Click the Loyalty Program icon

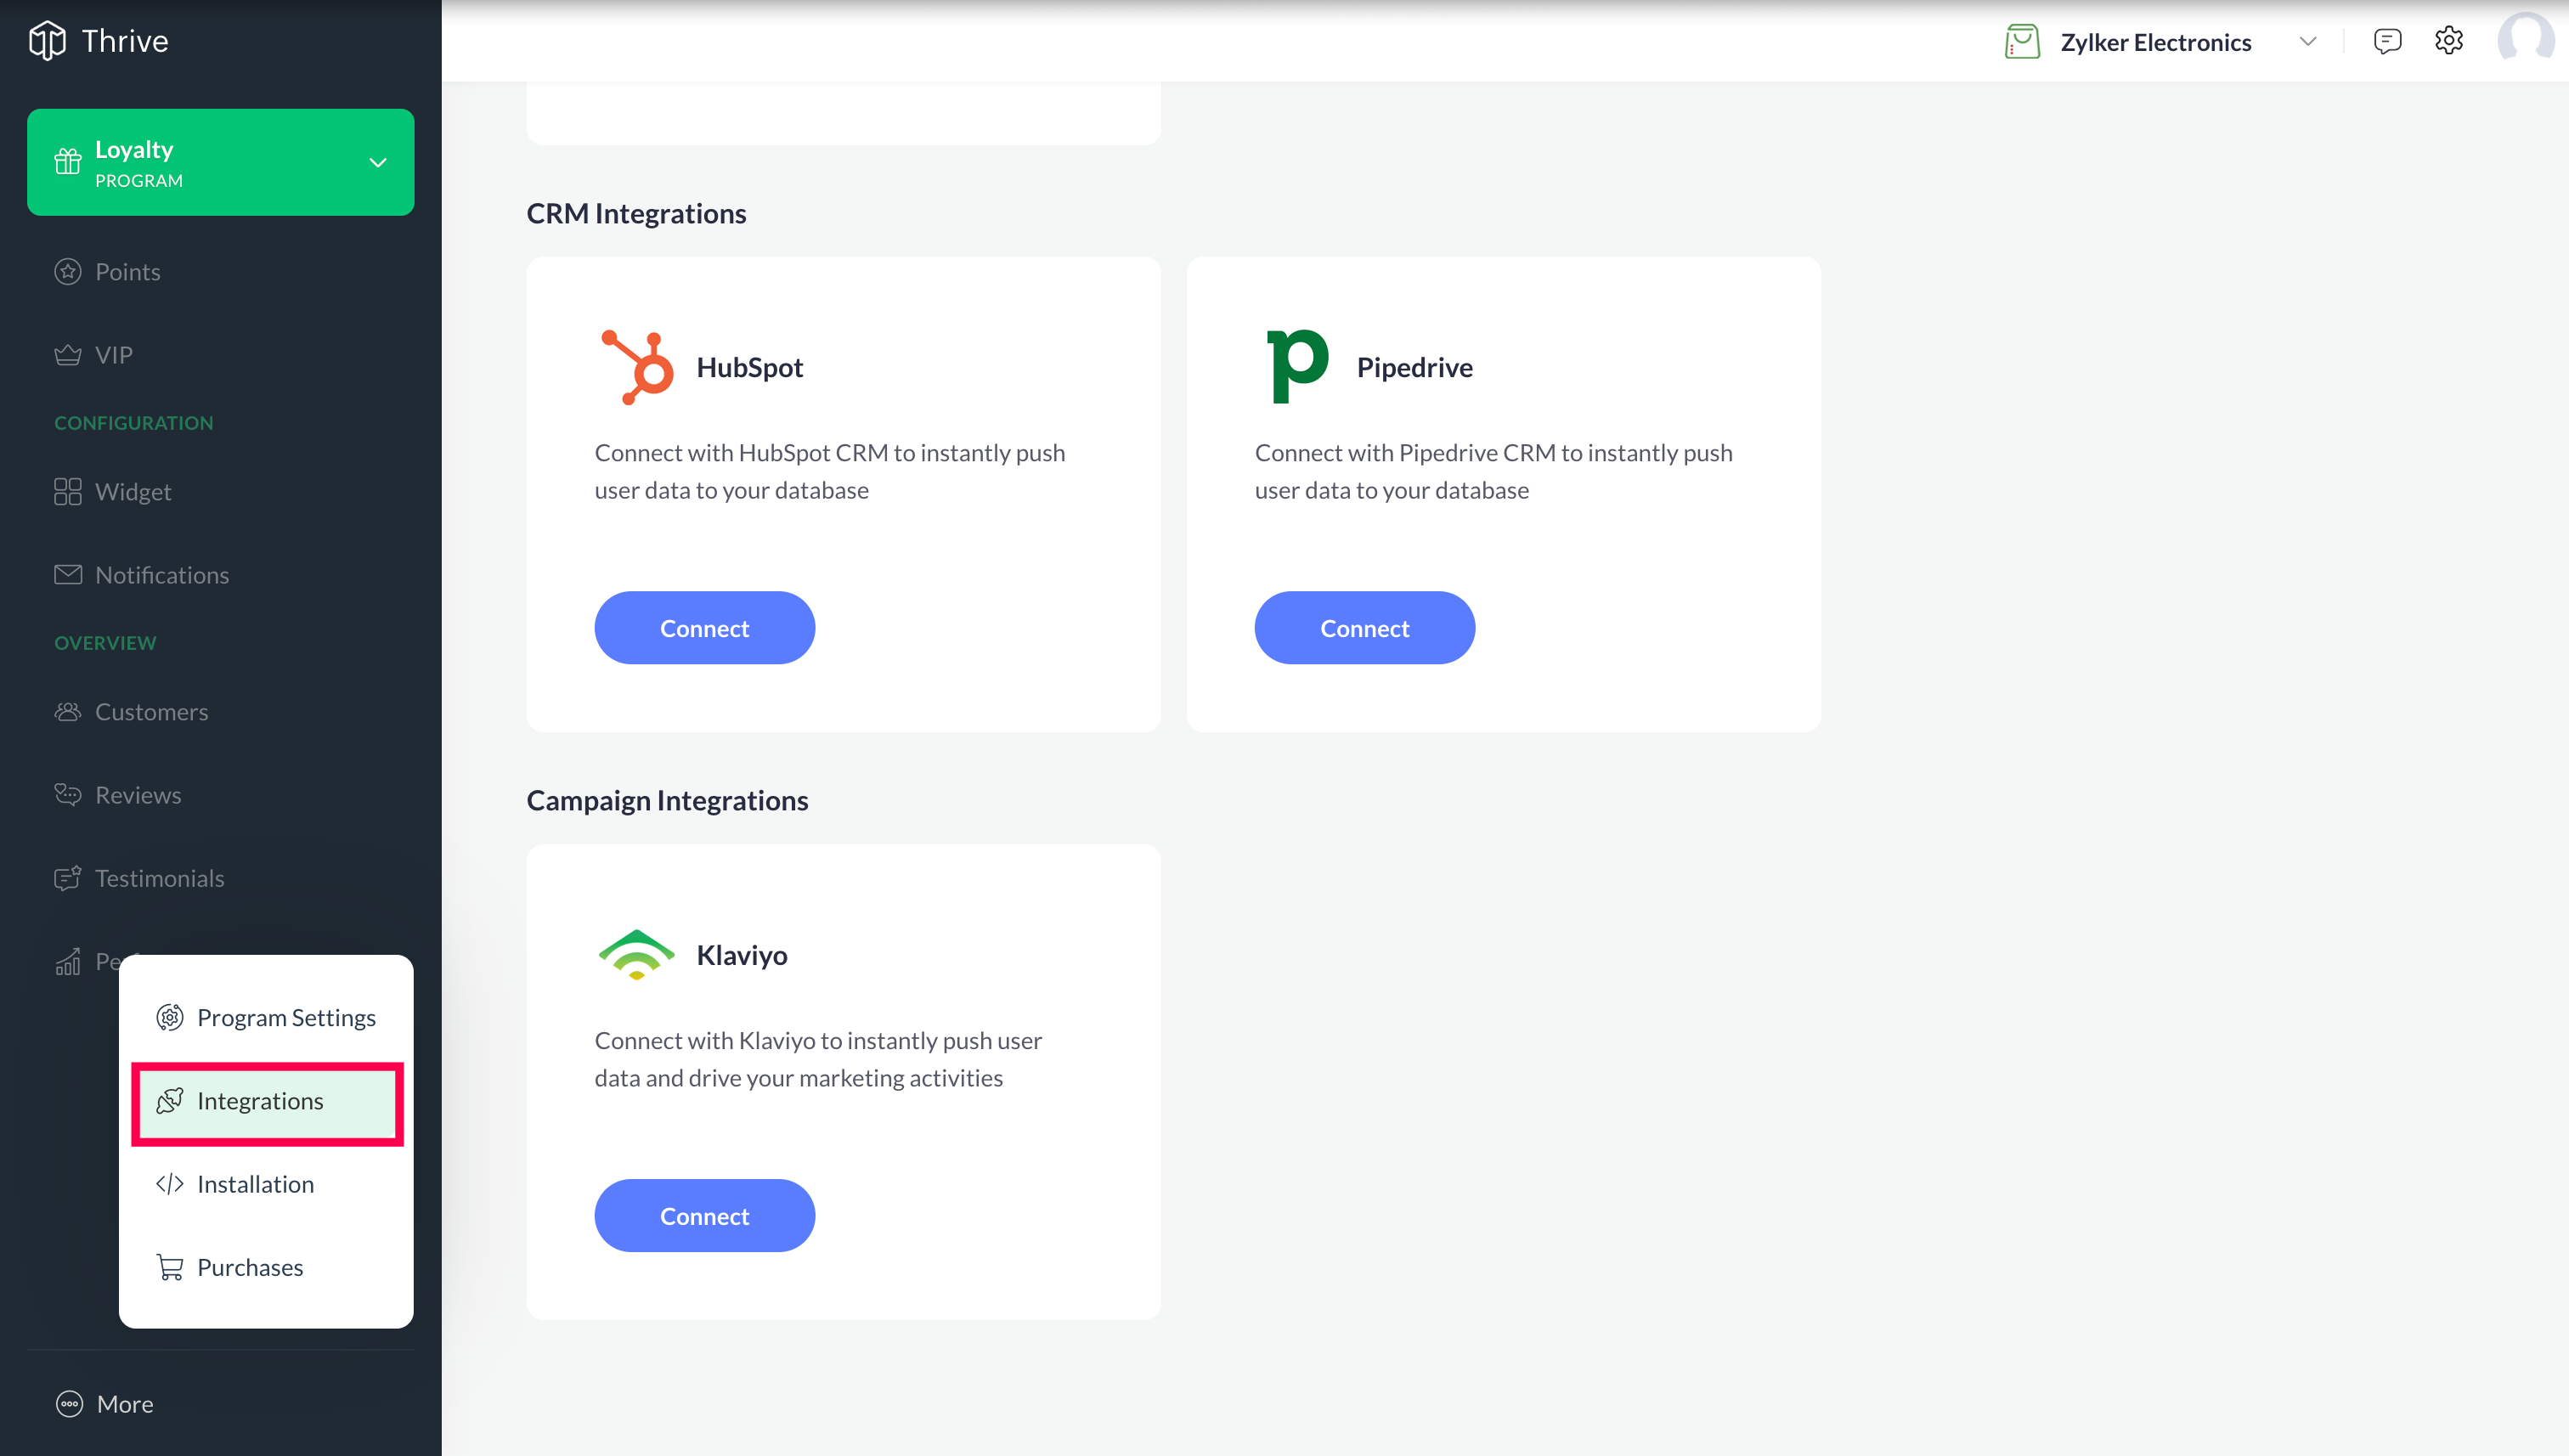(69, 162)
